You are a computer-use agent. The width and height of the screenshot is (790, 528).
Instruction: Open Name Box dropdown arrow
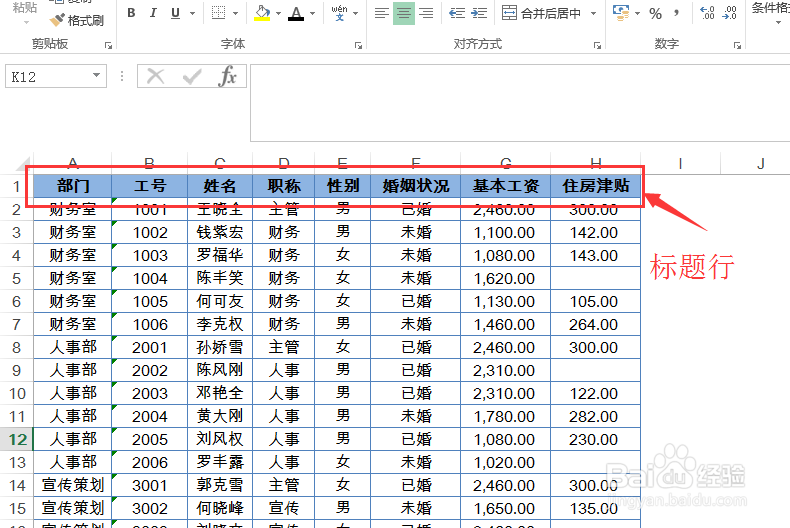pyautogui.click(x=96, y=76)
